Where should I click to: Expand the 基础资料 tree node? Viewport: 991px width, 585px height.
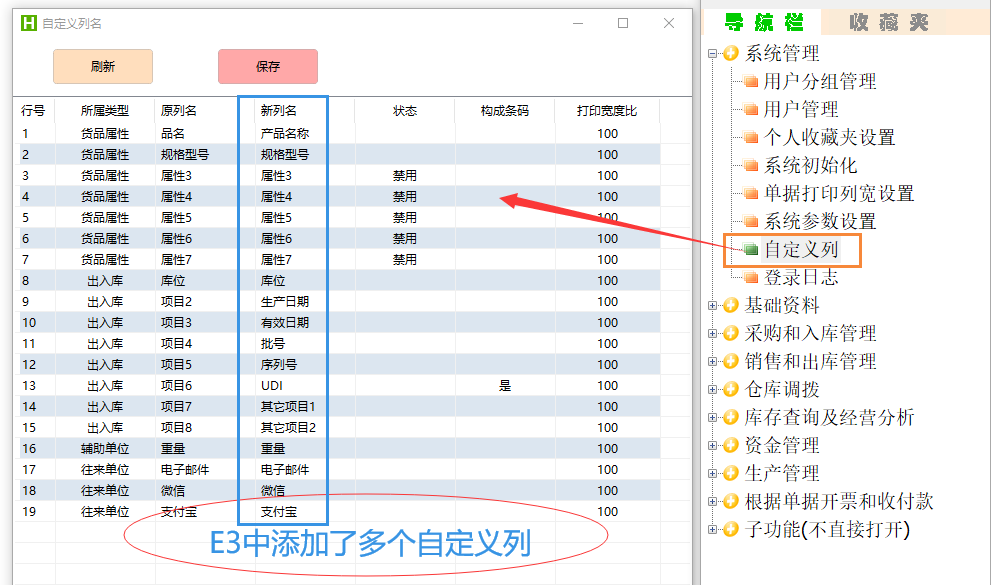pyautogui.click(x=712, y=306)
